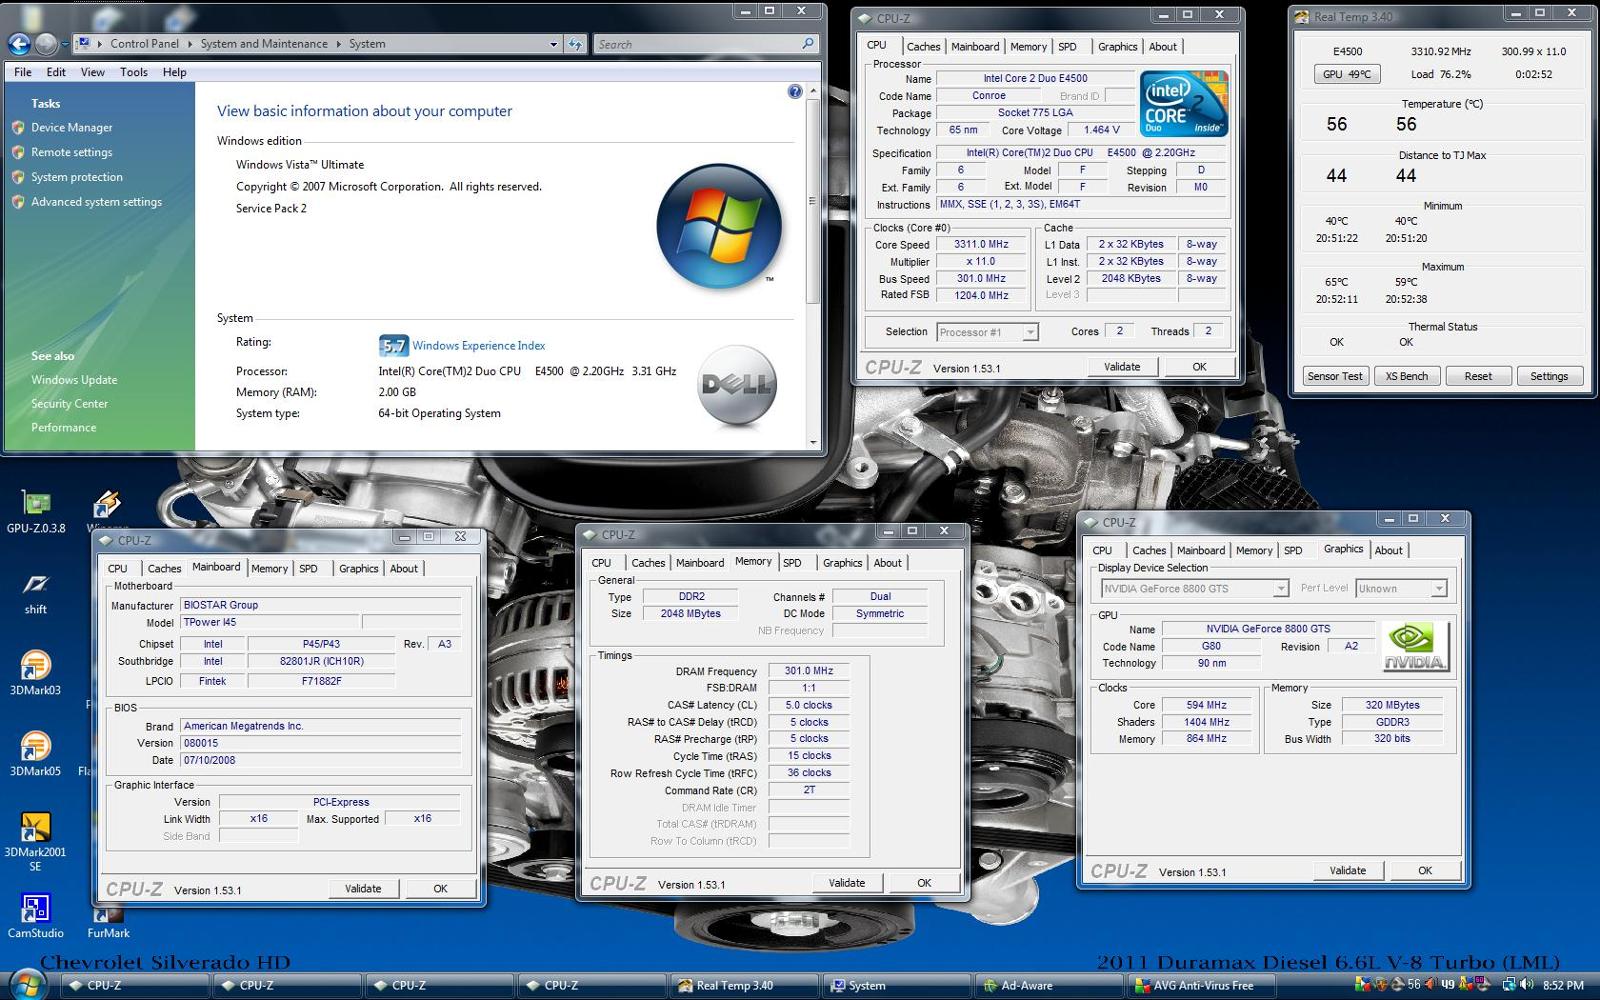Select Mainboard tab in Graphics CPU-Z window
1600x1000 pixels.
1200,551
